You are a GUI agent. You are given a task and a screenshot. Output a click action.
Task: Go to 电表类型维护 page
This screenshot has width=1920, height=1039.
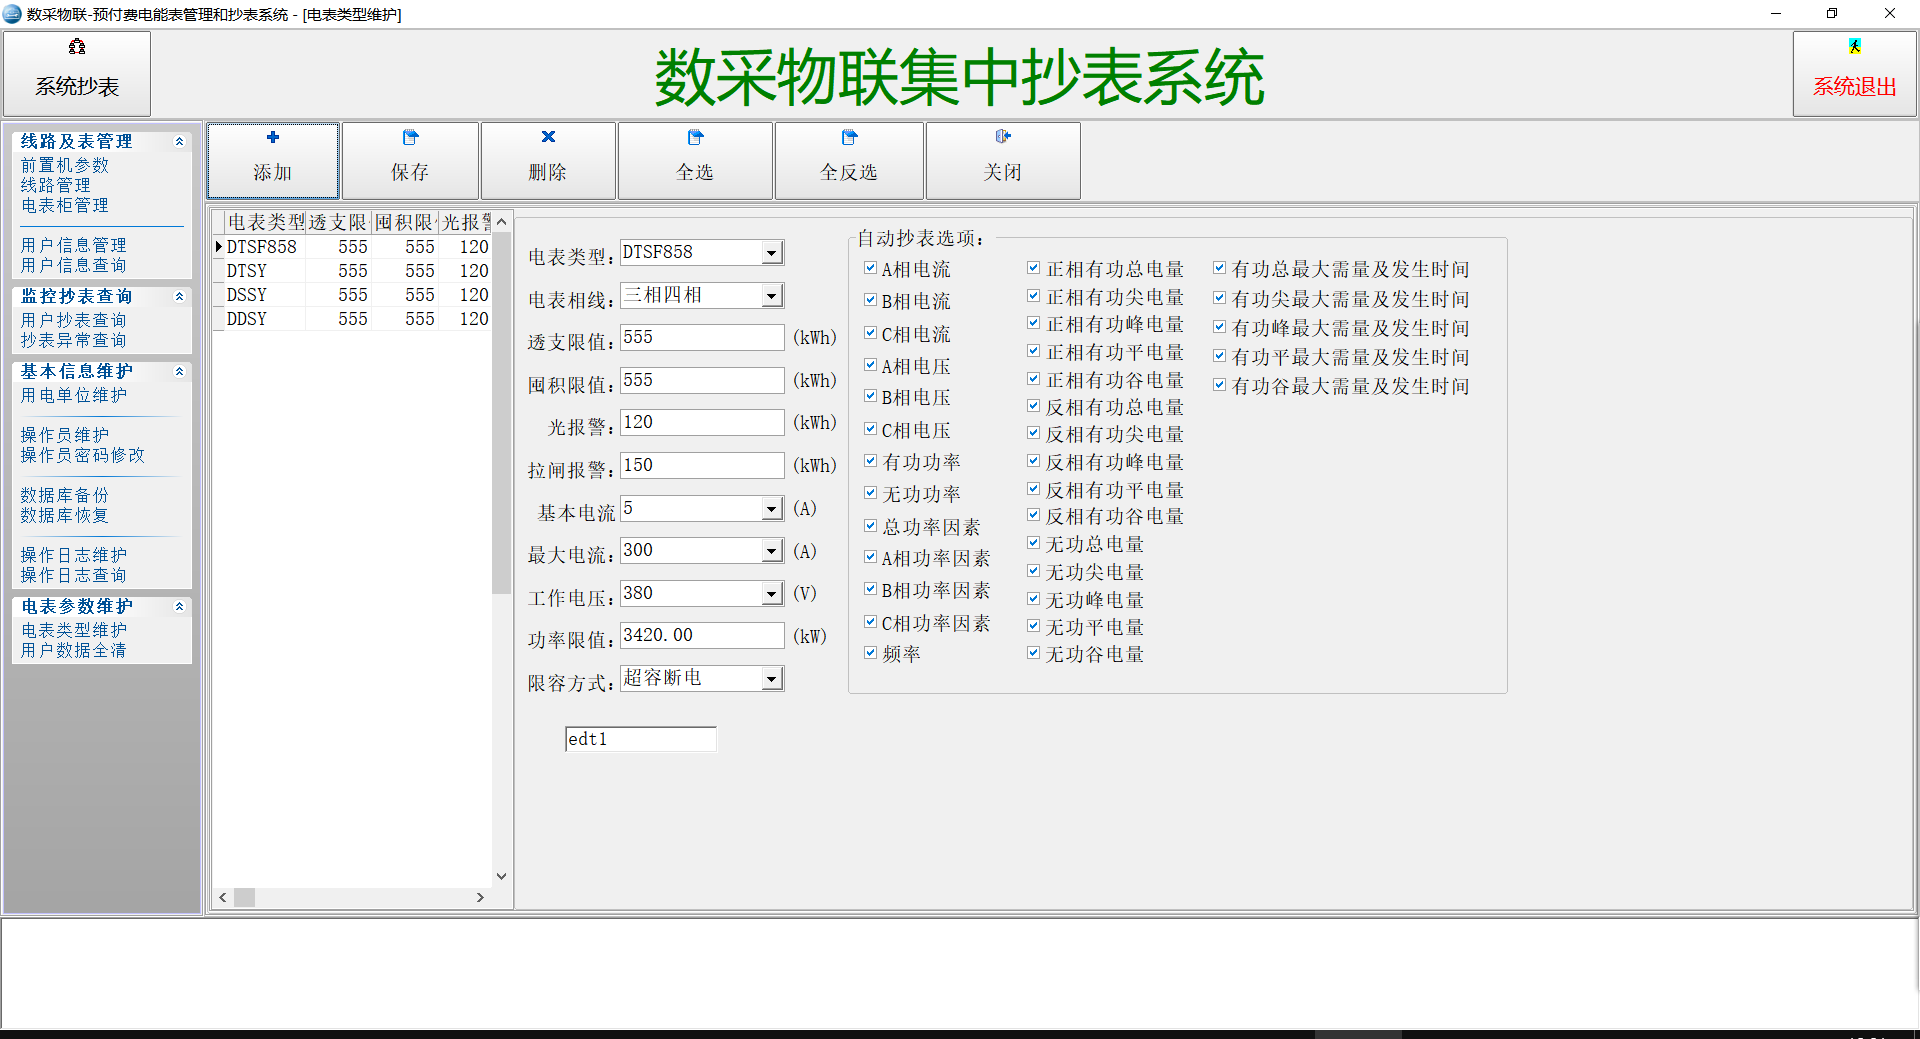(x=74, y=630)
